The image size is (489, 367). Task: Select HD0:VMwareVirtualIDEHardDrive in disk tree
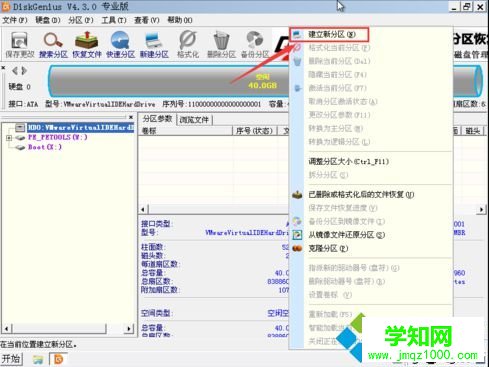pos(80,128)
